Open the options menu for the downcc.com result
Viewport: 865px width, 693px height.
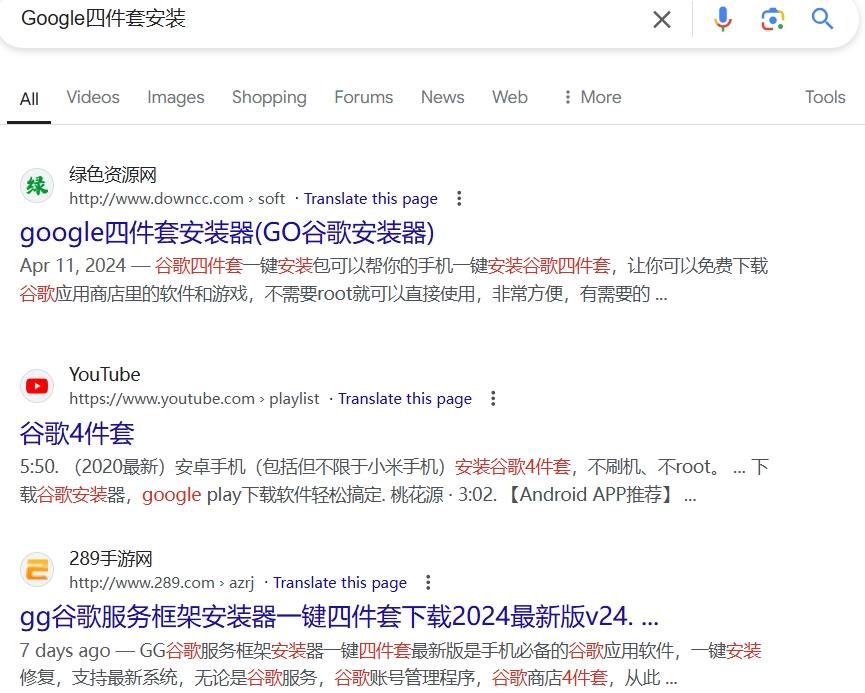click(x=459, y=199)
